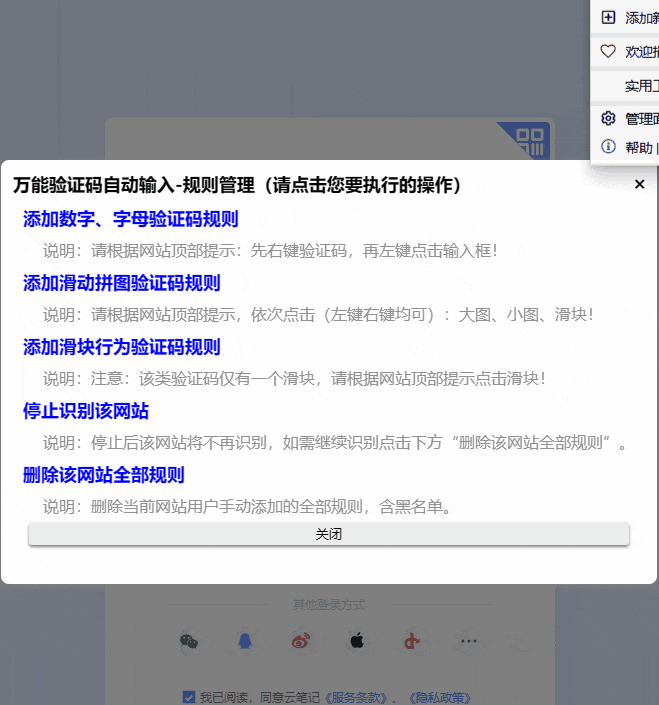The width and height of the screenshot is (659, 705).
Task: Close rule dialog with the X
Action: coord(640,184)
